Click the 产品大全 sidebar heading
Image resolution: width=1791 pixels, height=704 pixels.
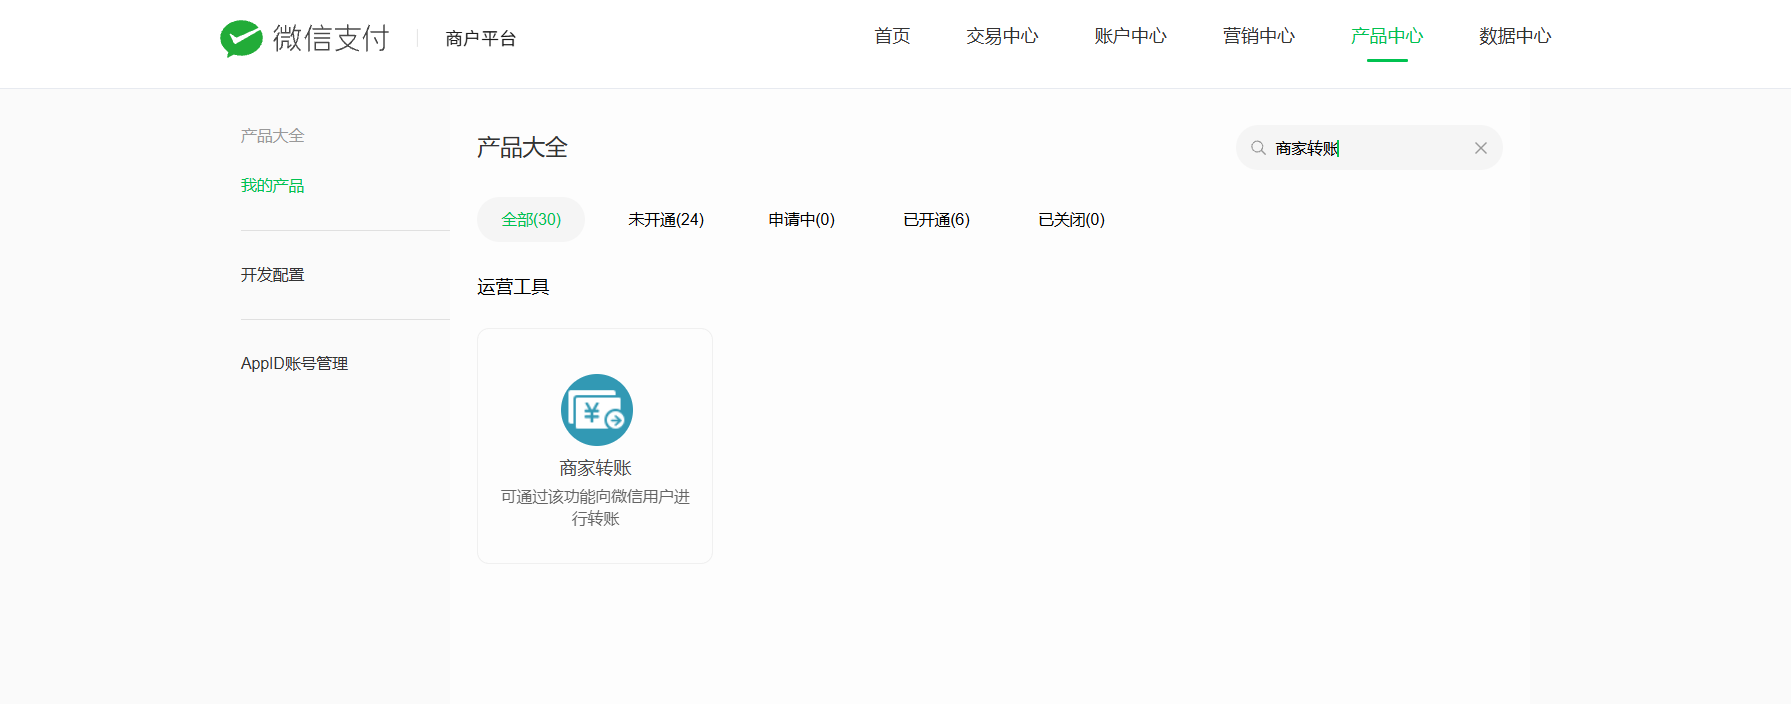[272, 135]
